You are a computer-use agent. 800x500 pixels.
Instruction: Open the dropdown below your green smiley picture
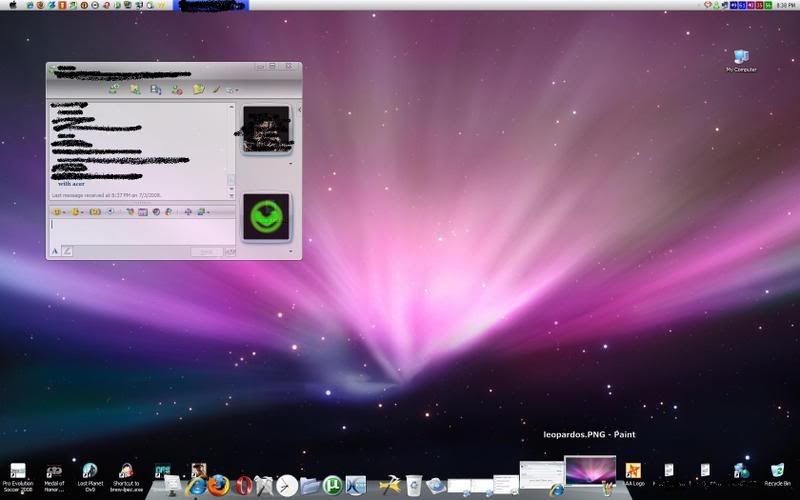[291, 251]
